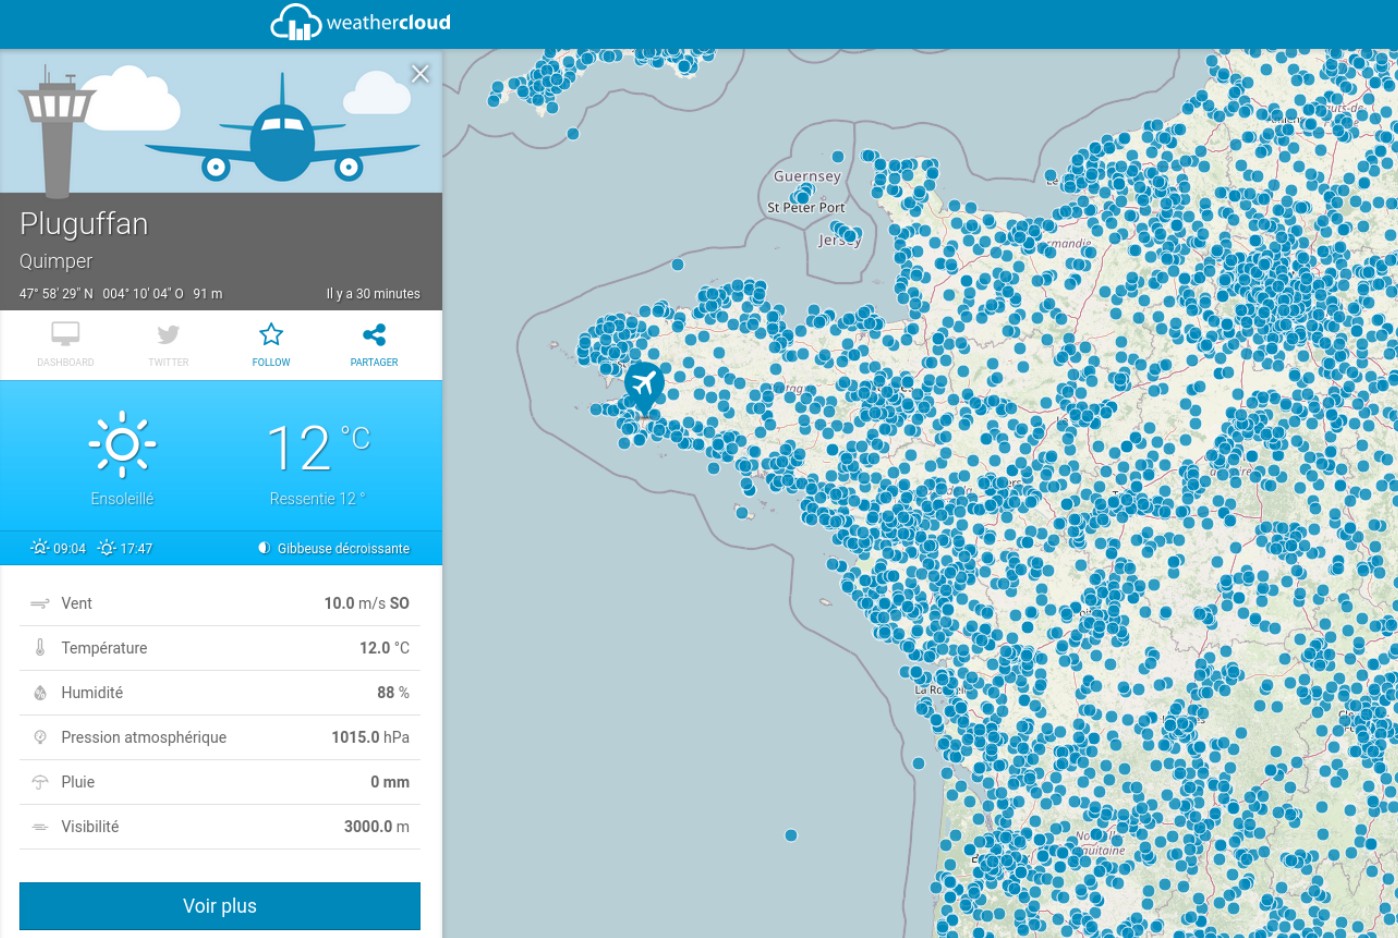Click the Voir plus button
1398x938 pixels.
[x=220, y=906]
